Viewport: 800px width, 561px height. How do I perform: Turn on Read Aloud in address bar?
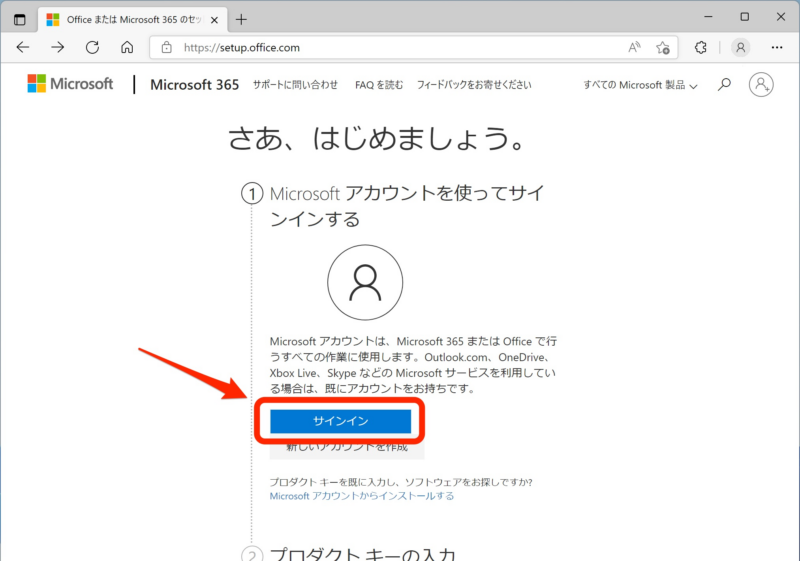click(x=634, y=47)
